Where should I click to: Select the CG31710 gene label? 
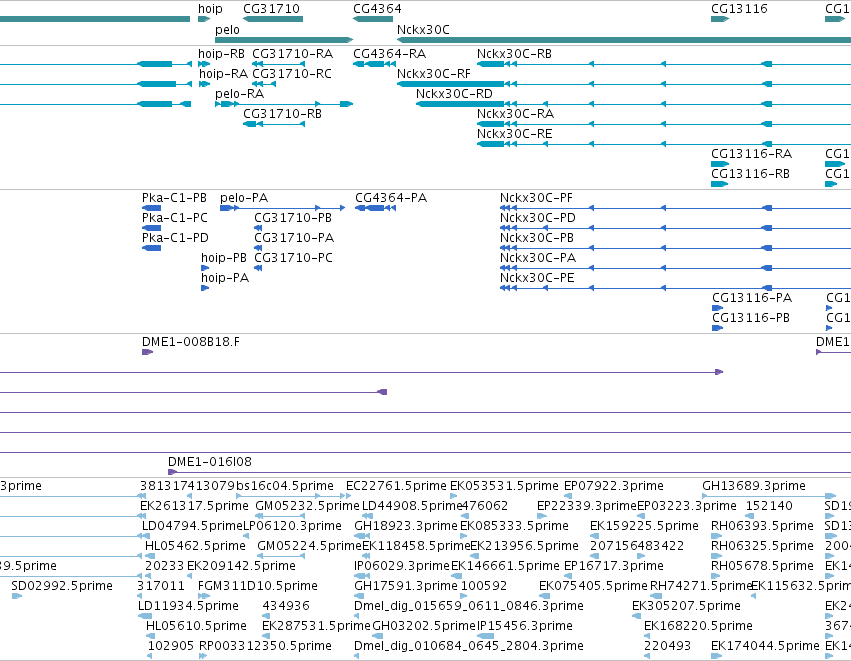(x=271, y=9)
